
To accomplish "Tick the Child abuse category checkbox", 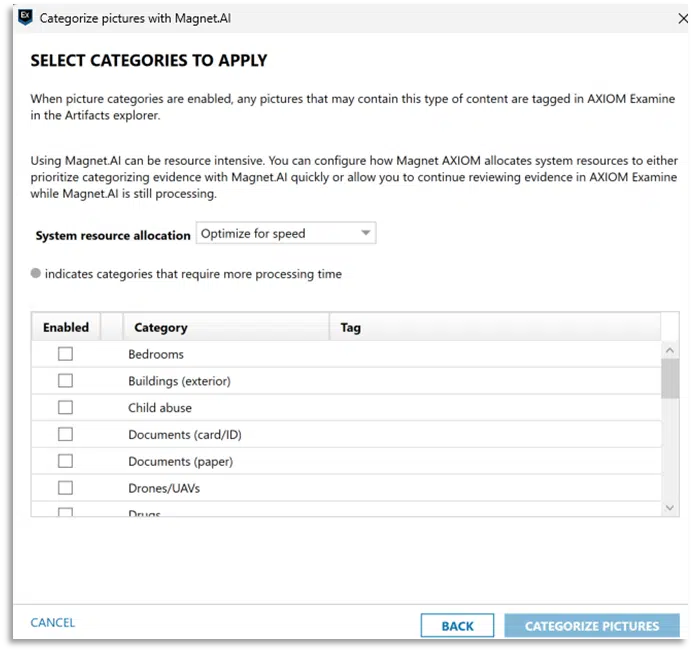I will (65, 408).
